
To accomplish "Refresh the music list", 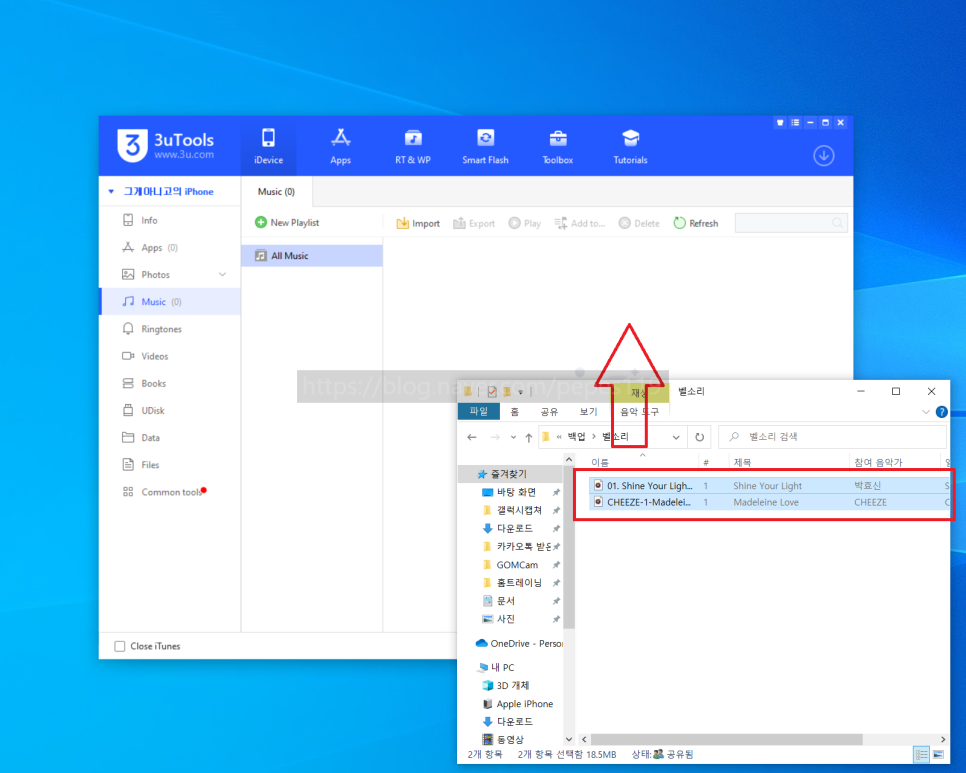I will pos(696,223).
